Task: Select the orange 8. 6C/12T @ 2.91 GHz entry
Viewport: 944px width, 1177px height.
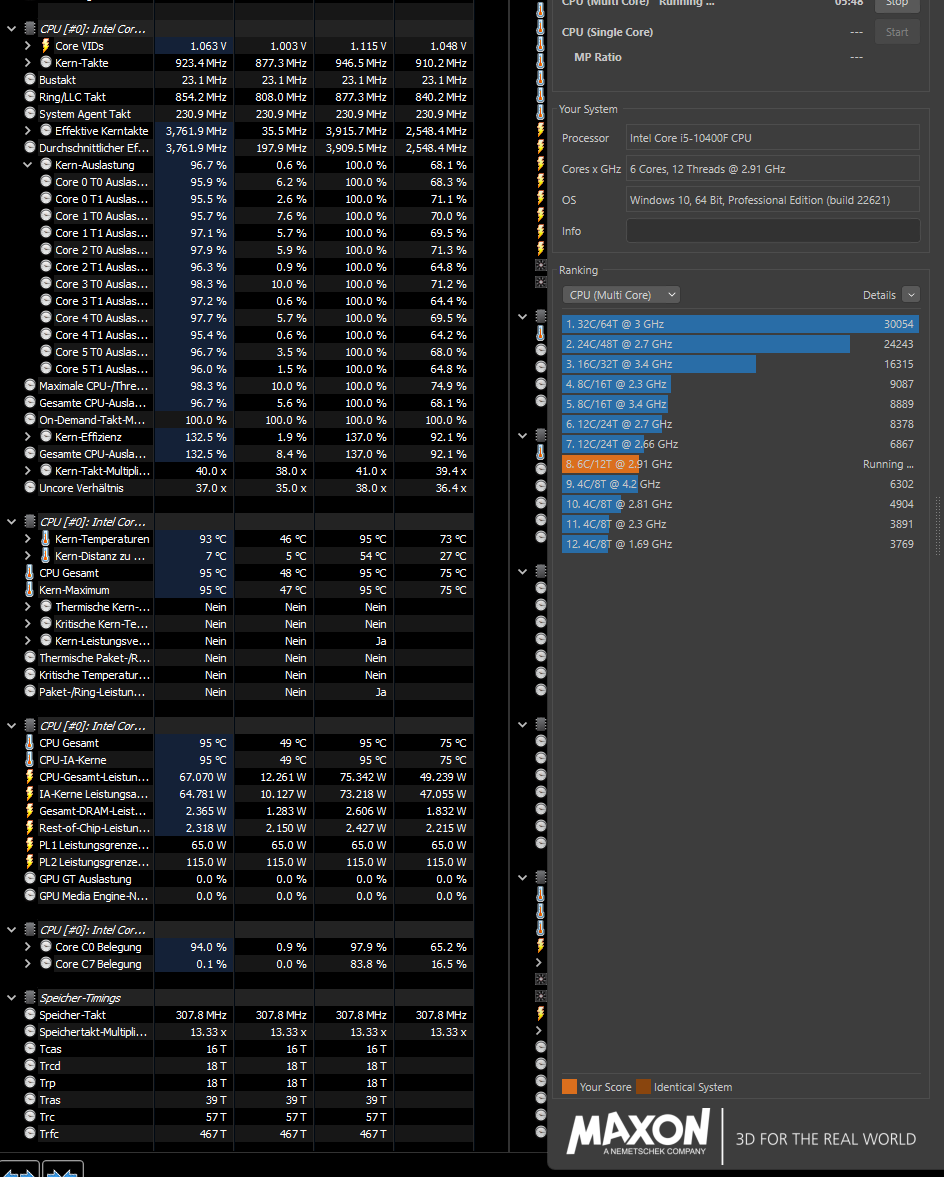Action: point(741,464)
